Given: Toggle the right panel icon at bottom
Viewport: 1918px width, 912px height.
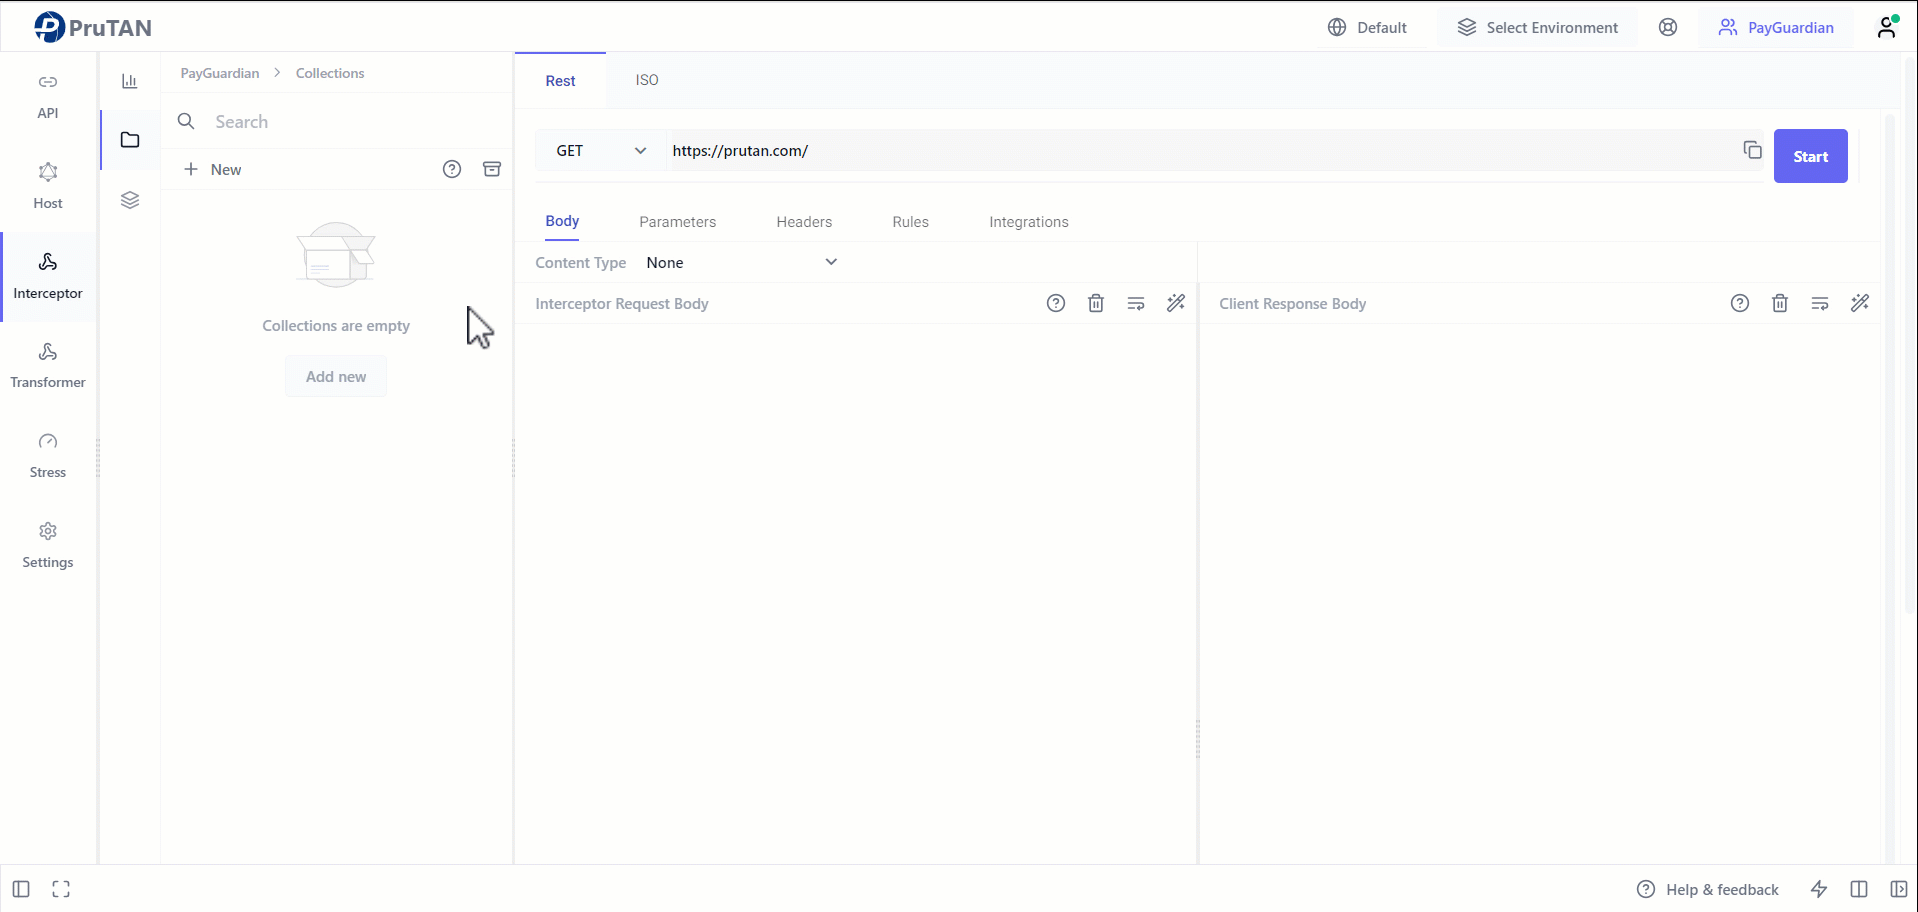Looking at the screenshot, I should (x=1899, y=889).
